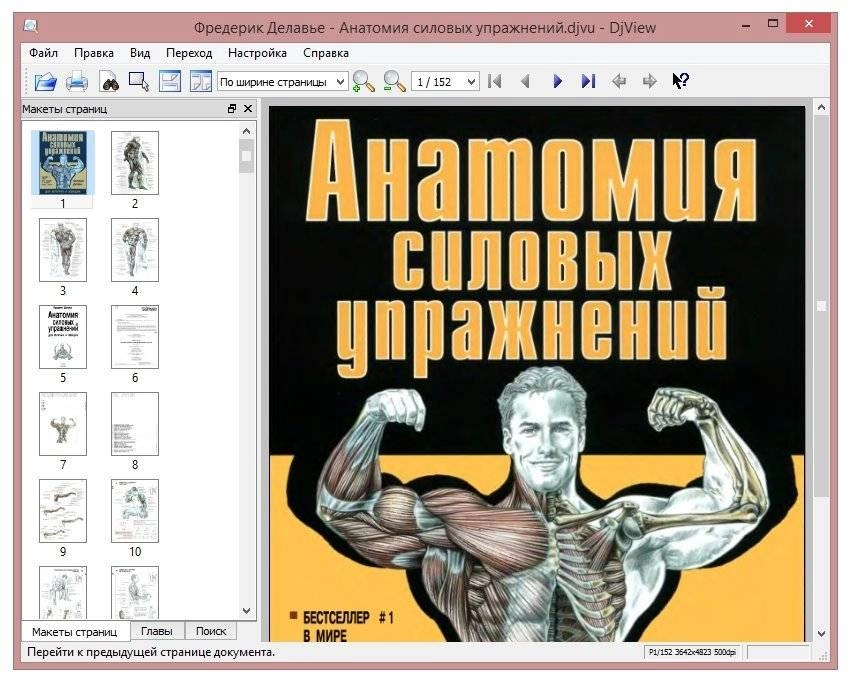Jump to the last page
Image resolution: width=855 pixels, height=689 pixels.
tap(588, 82)
